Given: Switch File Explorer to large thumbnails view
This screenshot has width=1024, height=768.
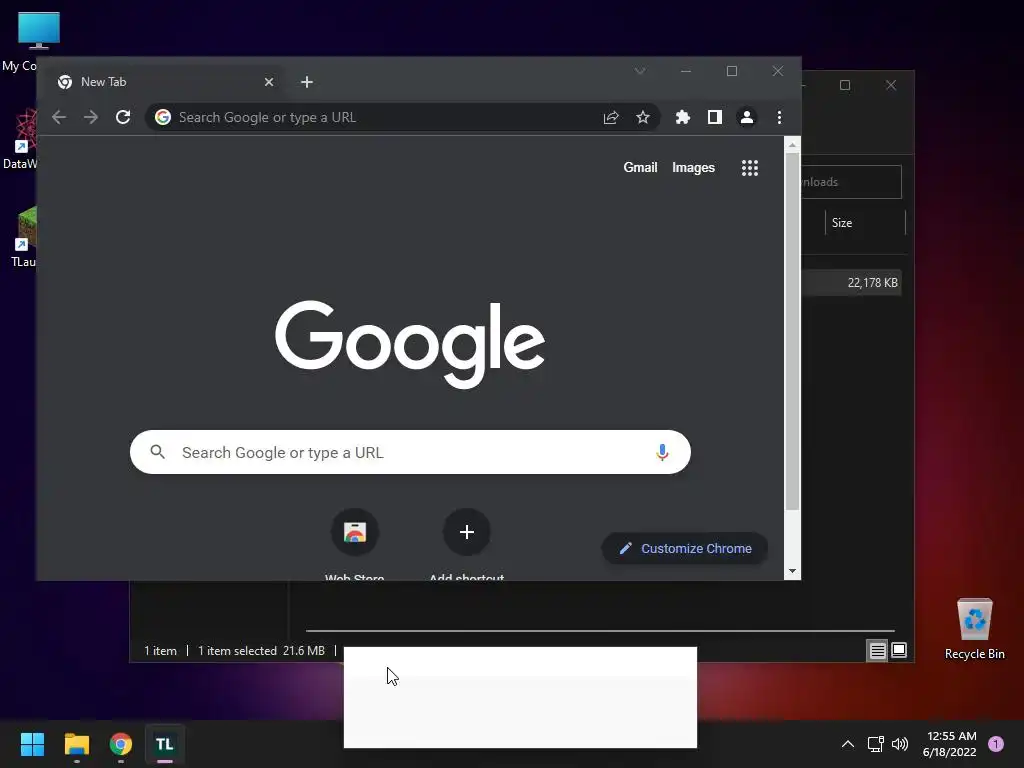Looking at the screenshot, I should click(x=899, y=650).
